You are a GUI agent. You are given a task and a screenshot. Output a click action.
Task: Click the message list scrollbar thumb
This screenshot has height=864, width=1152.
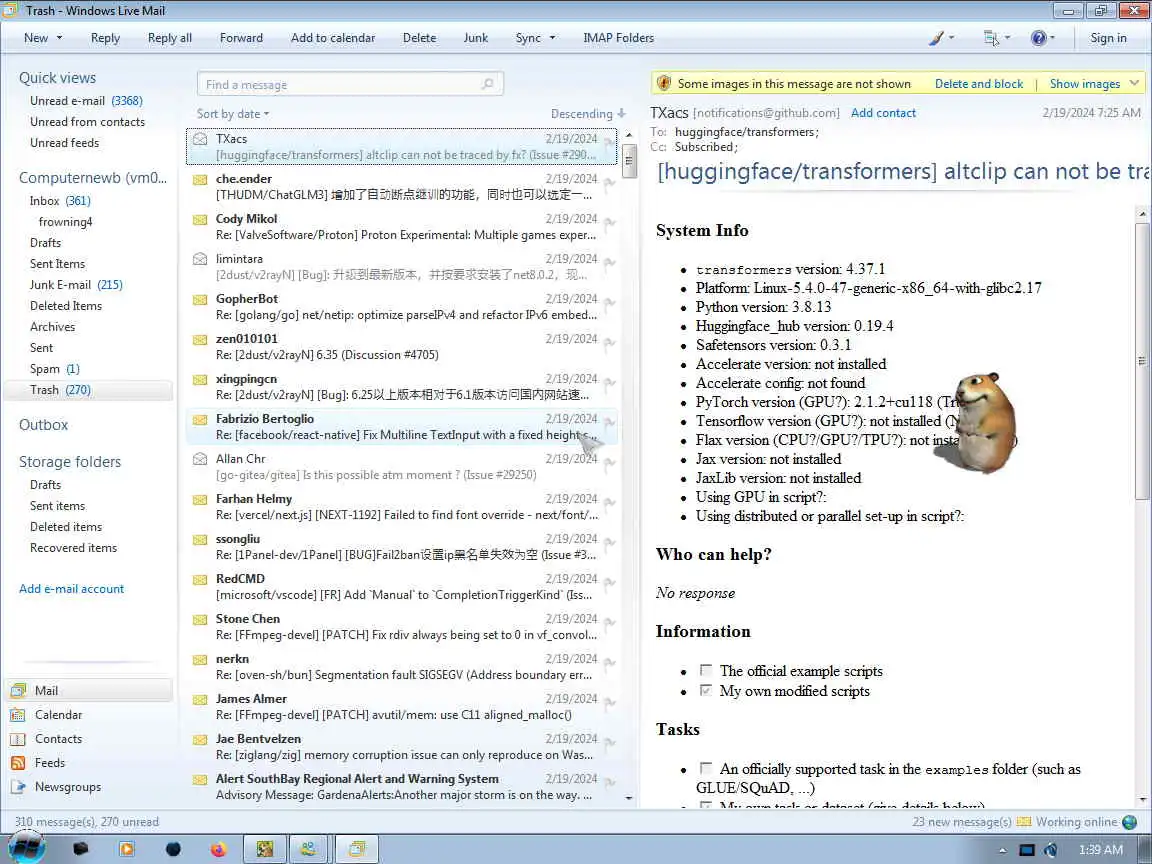(x=629, y=161)
